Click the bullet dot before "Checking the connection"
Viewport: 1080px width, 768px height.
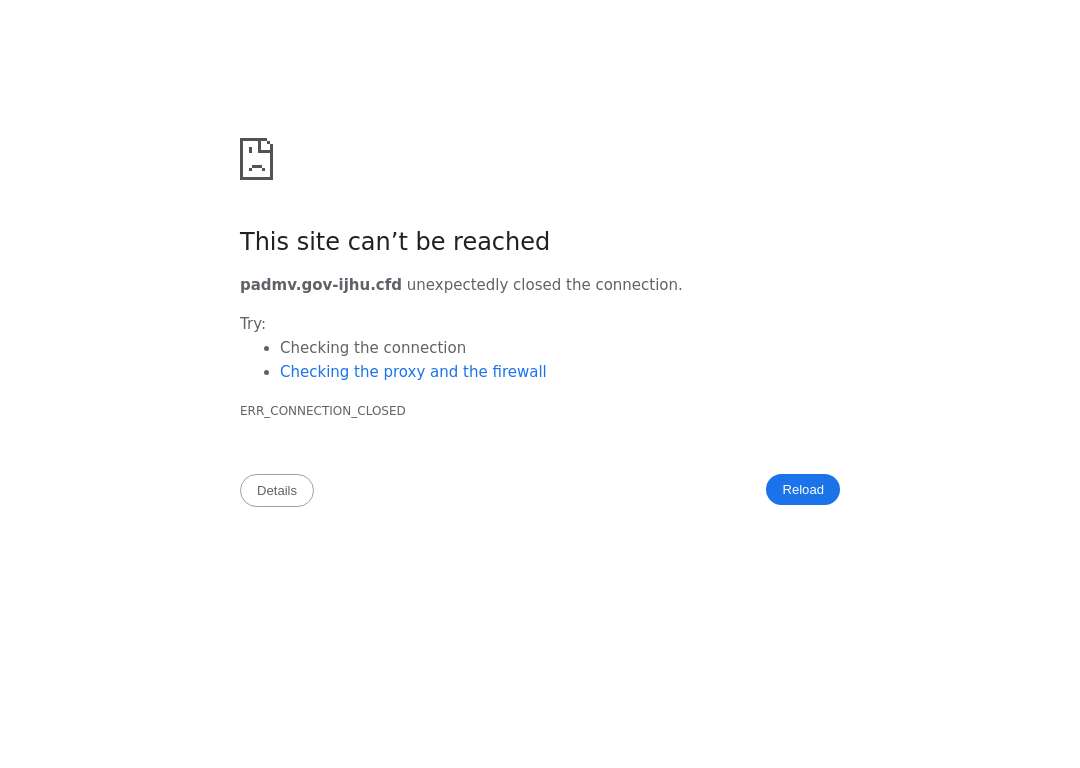[x=267, y=349]
